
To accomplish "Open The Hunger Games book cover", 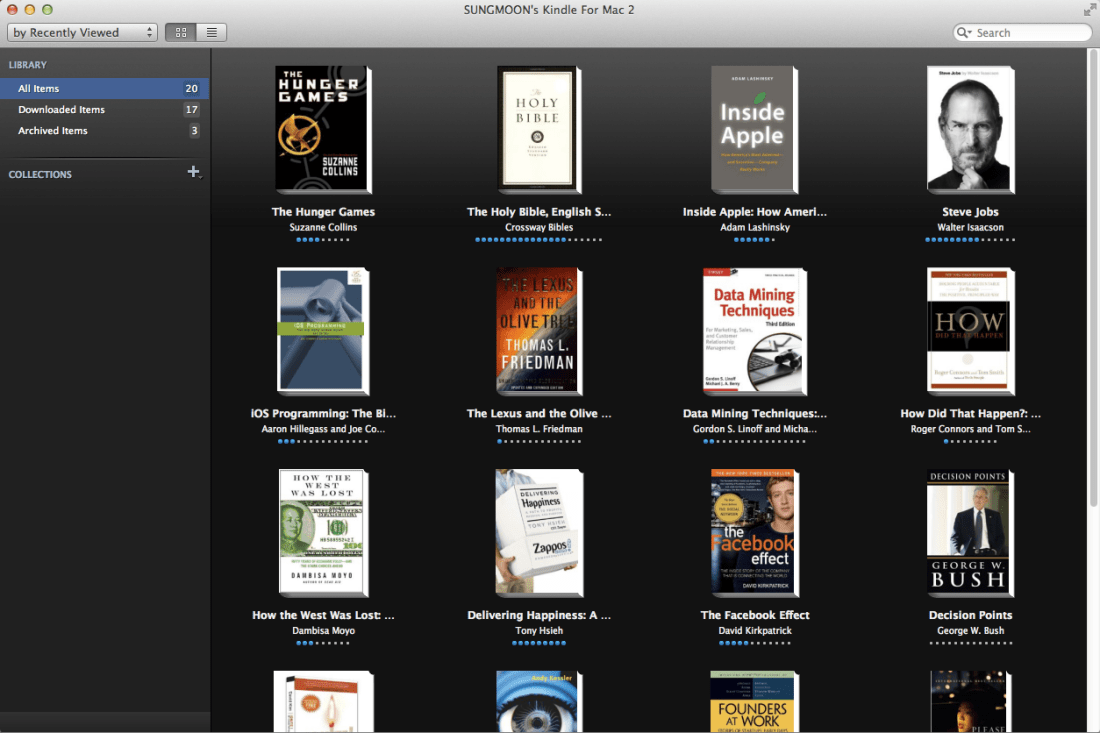I will [x=322, y=130].
